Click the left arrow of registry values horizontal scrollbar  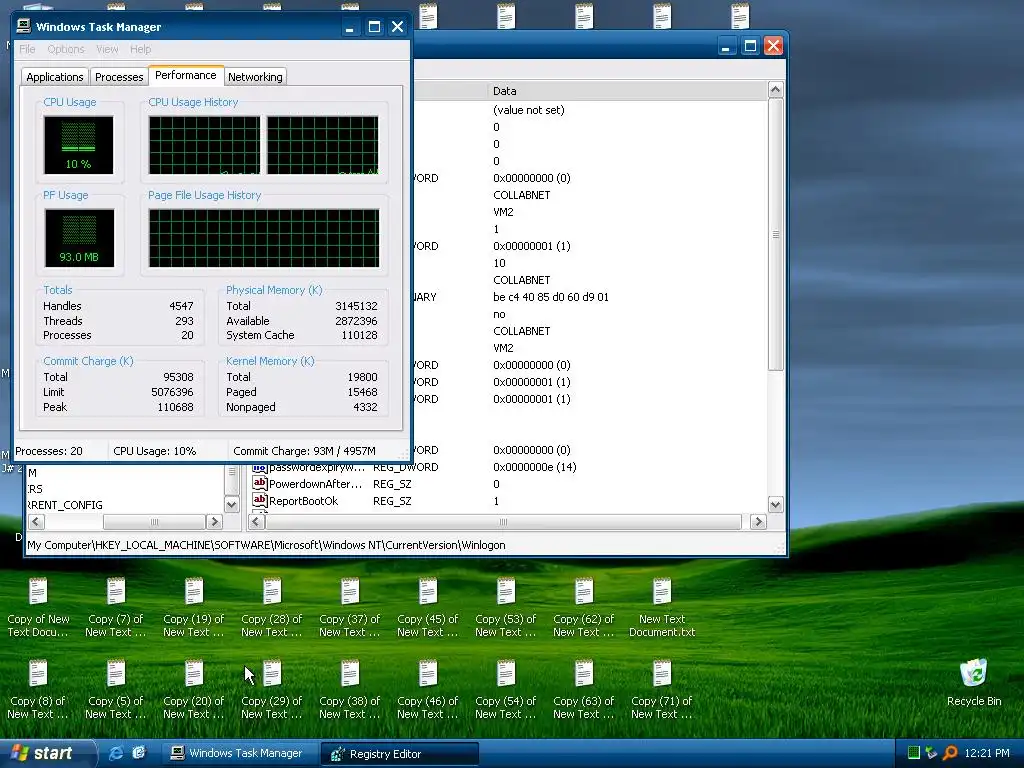click(257, 522)
